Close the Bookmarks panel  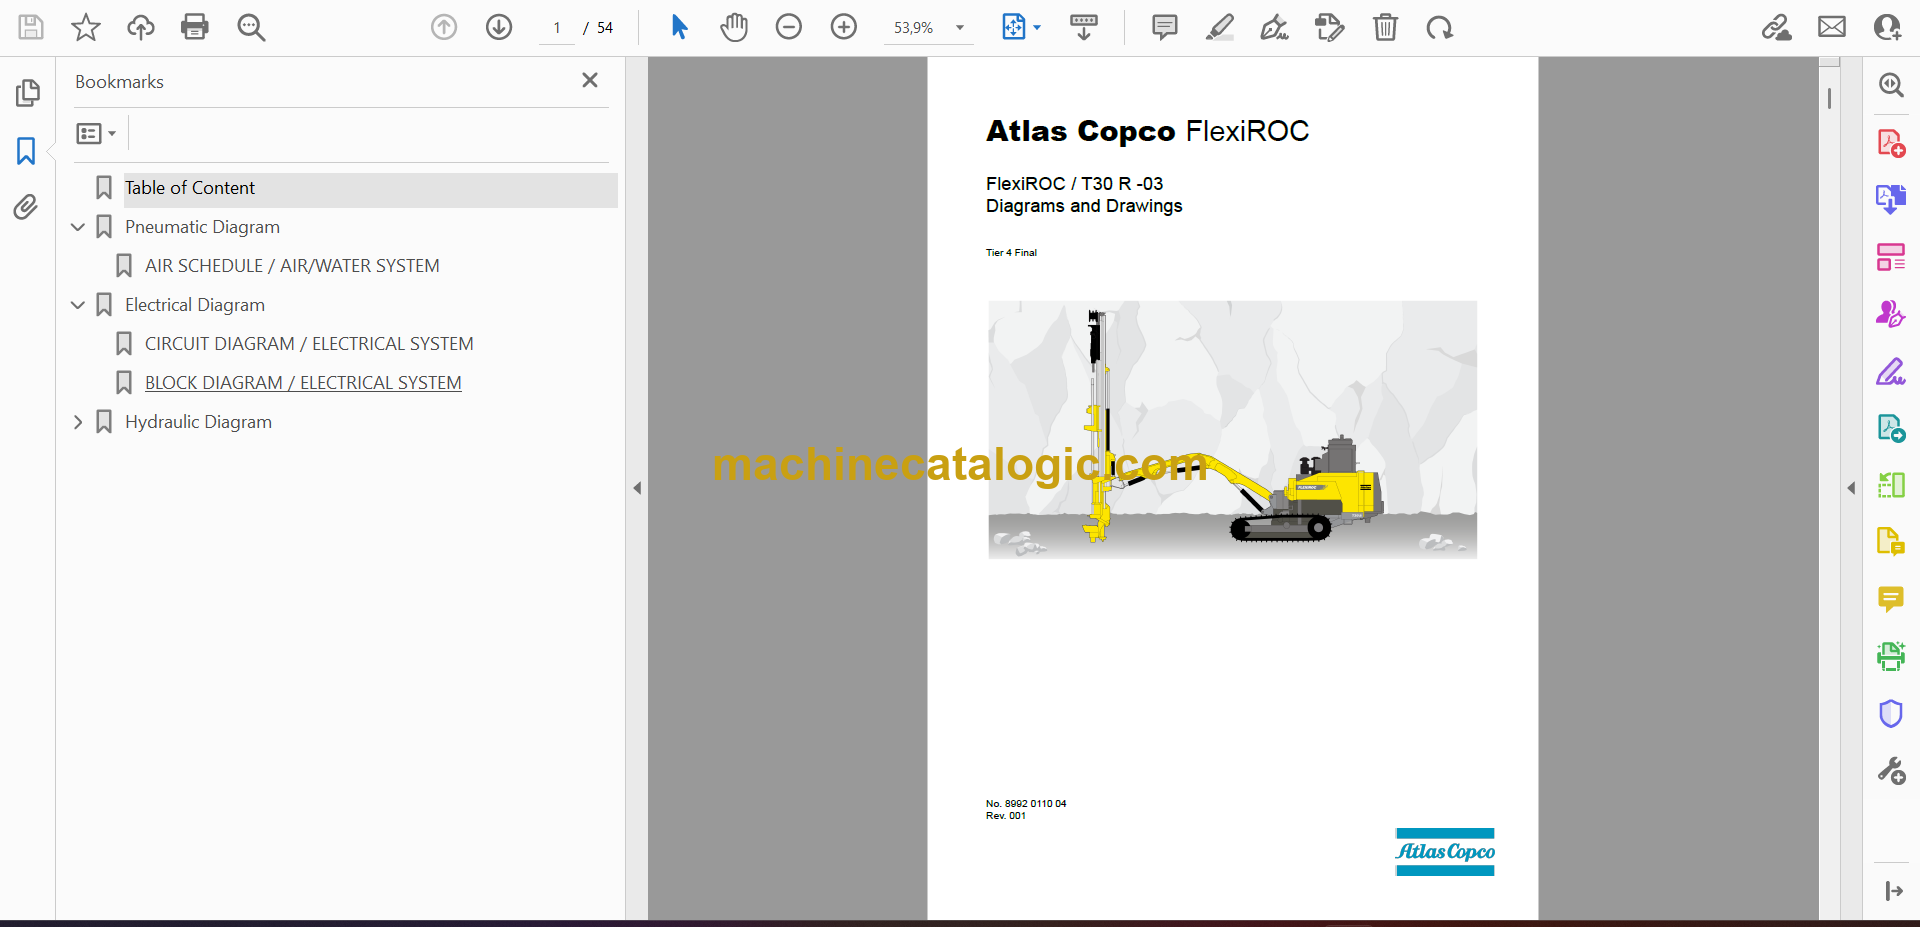[x=590, y=80]
